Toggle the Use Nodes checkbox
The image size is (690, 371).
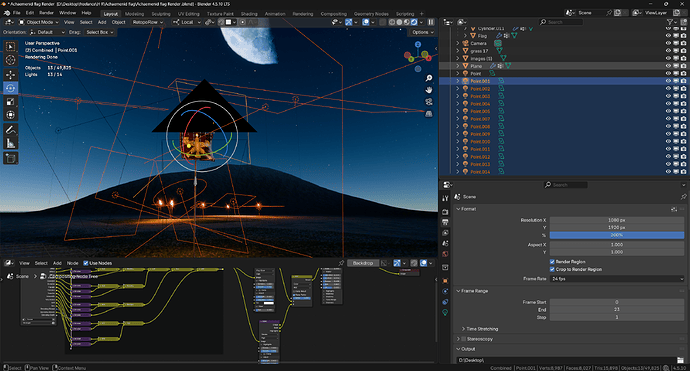(x=86, y=263)
